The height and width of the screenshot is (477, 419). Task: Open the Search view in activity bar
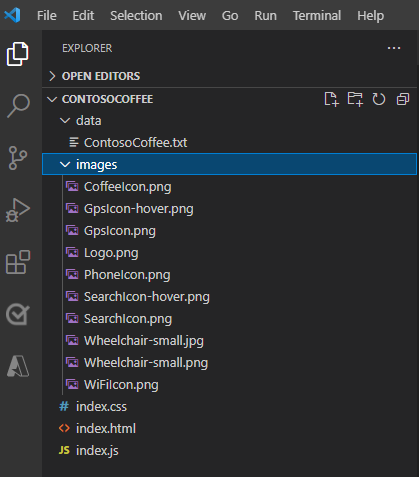tap(19, 106)
